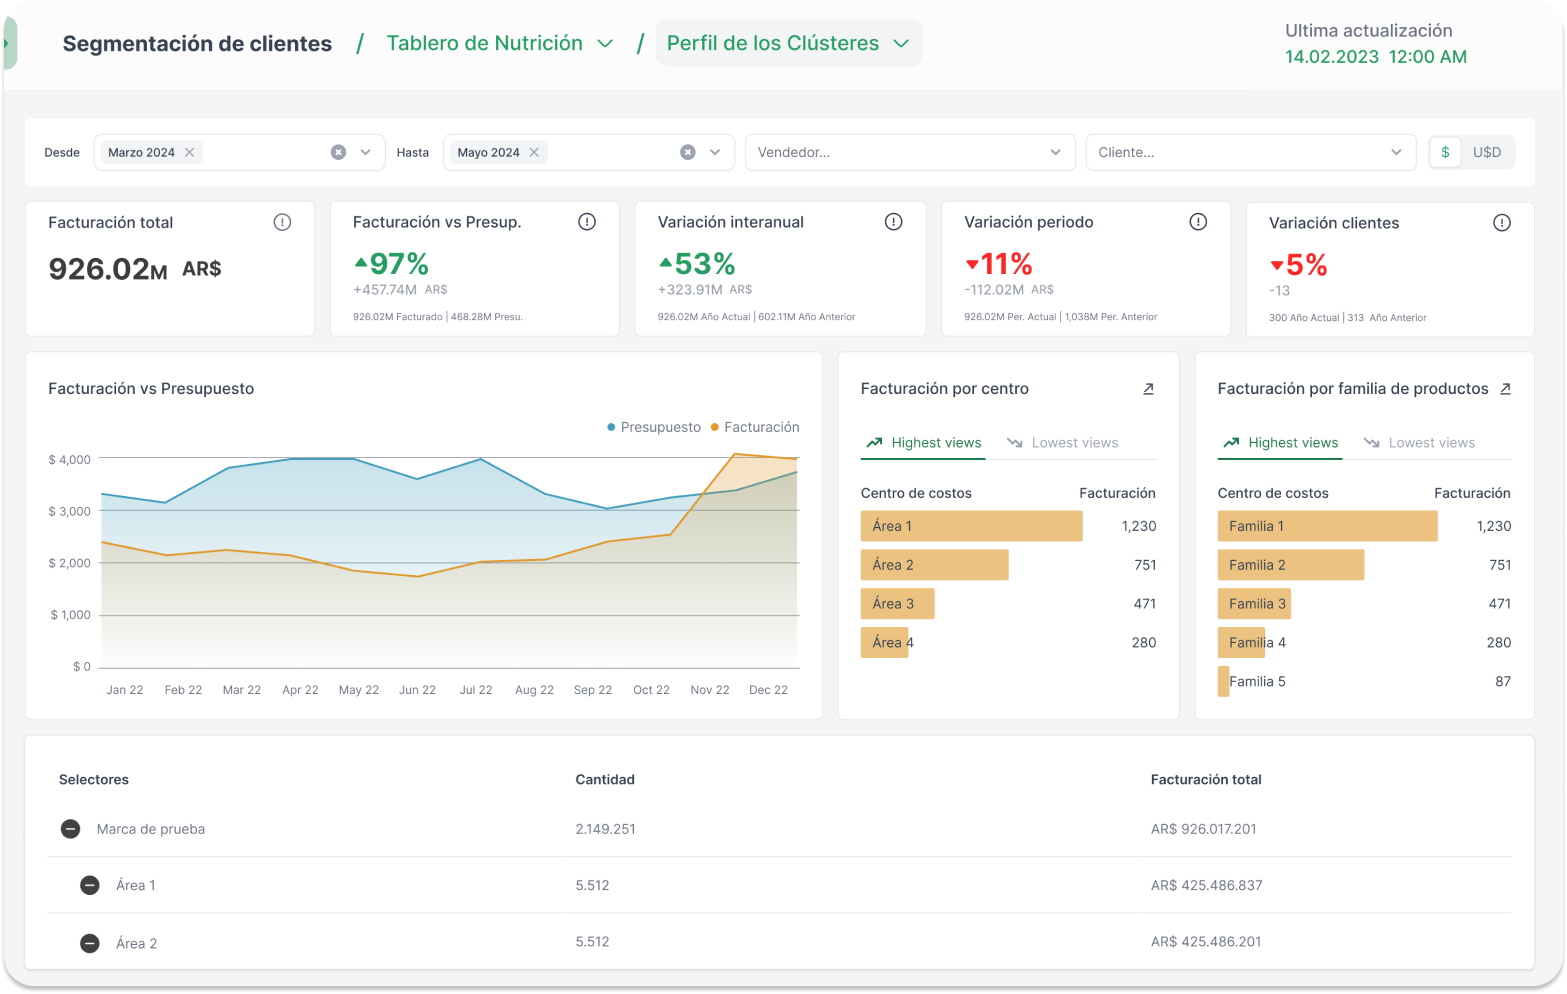Click the Variación clientes info icon

click(1501, 223)
